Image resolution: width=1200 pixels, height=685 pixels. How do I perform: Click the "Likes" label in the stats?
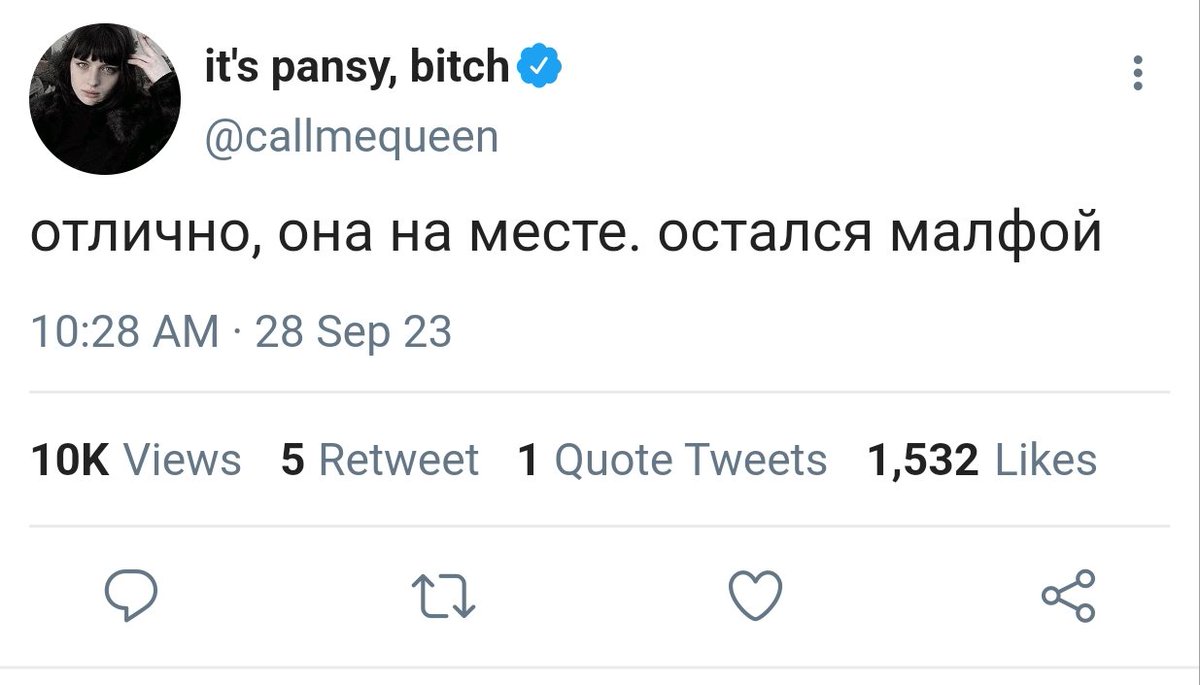[x=1046, y=460]
